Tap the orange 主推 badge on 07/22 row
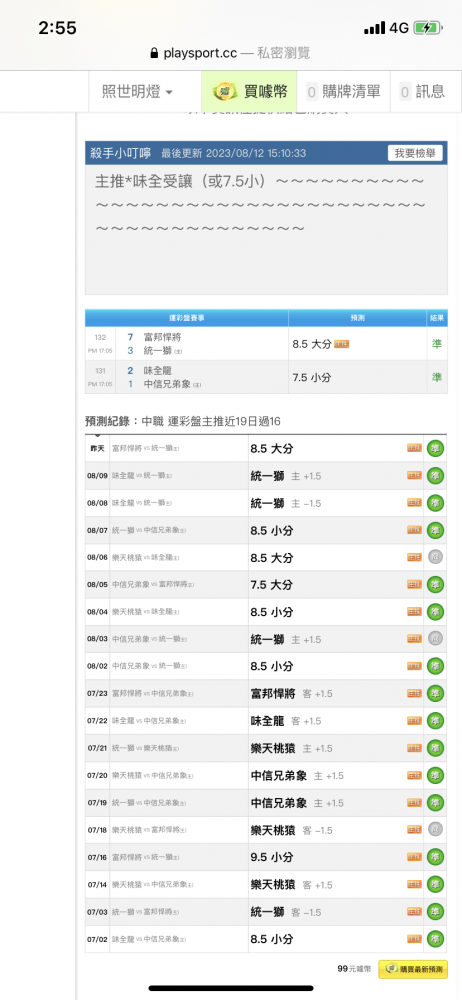The image size is (462, 1000). (415, 721)
